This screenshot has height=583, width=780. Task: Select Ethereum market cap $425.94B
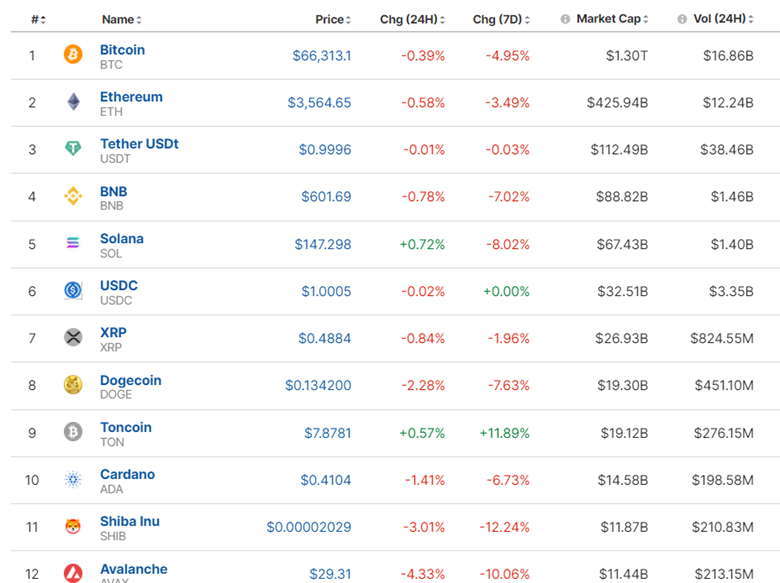[617, 102]
